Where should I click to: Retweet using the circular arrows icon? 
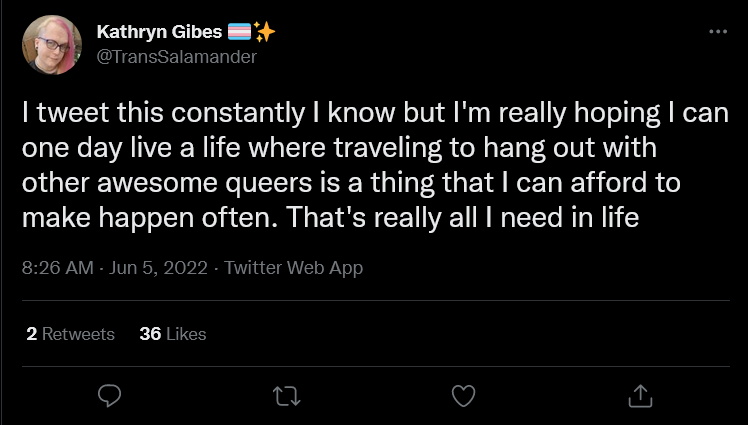pos(287,396)
